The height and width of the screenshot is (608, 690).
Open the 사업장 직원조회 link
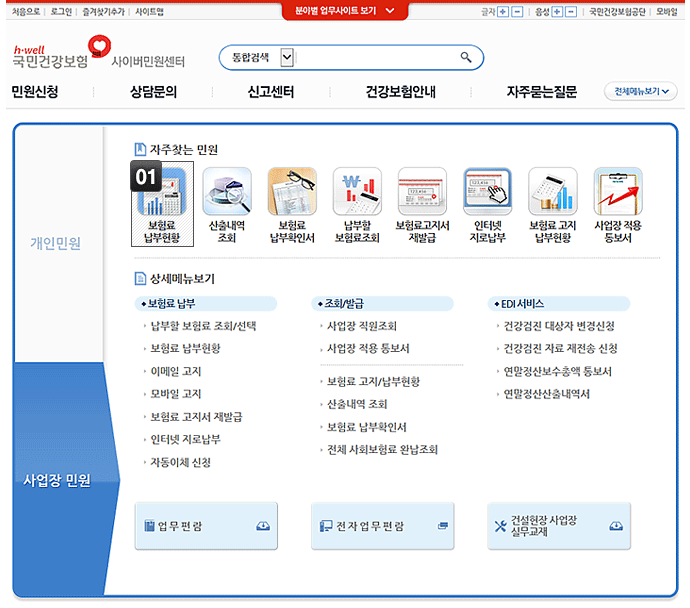point(362,326)
